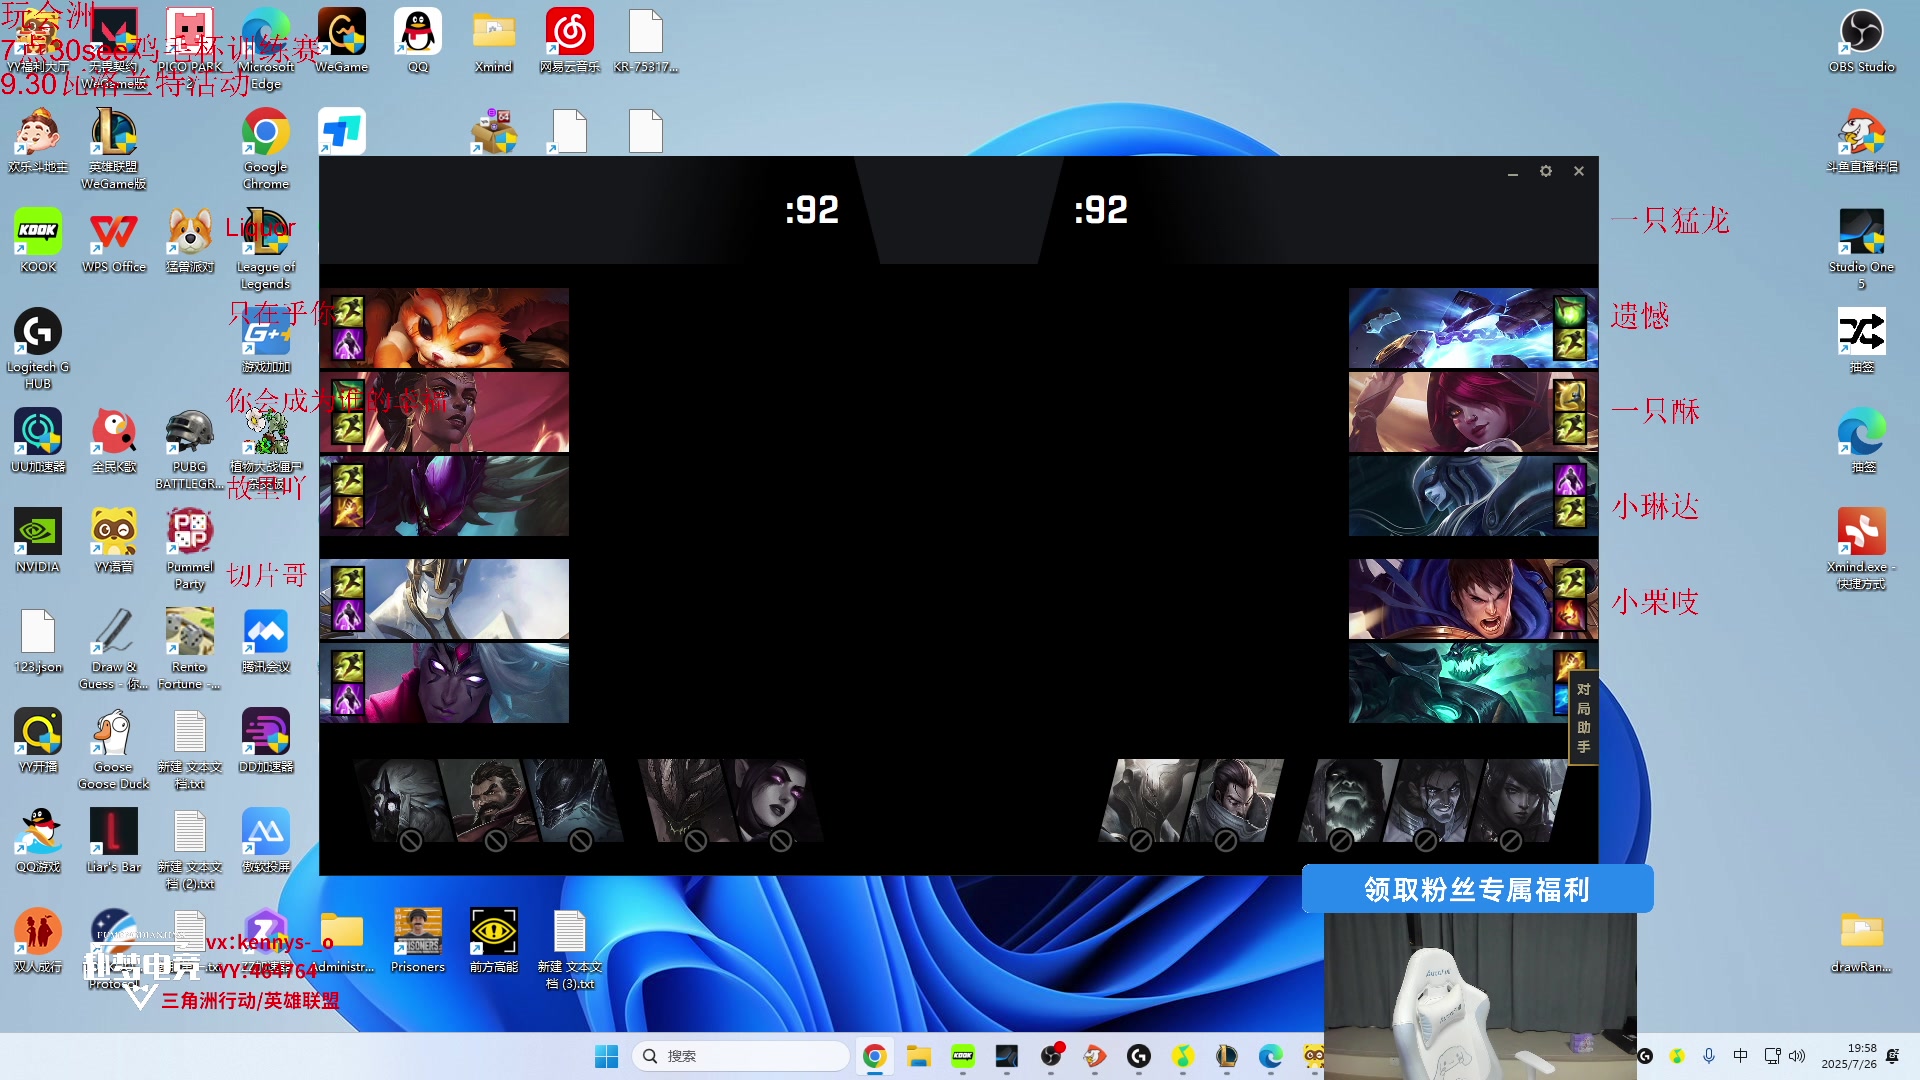Image resolution: width=1920 pixels, height=1080 pixels.
Task: Open the clock showing 19:58
Action: (1848, 1056)
